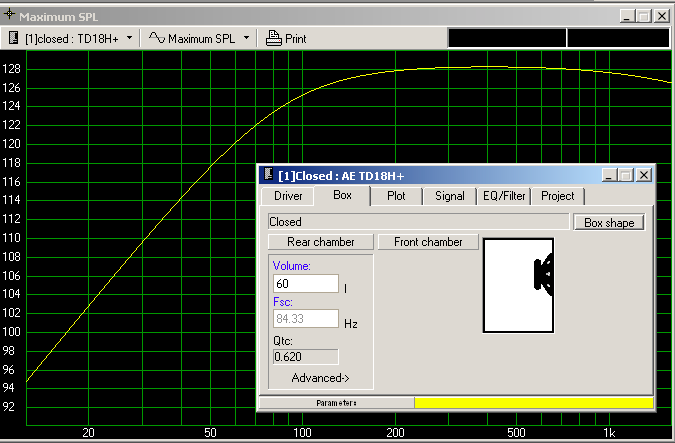Close the [1]Closed : AE TD18H+ dialog
The width and height of the screenshot is (675, 443).
tap(644, 175)
